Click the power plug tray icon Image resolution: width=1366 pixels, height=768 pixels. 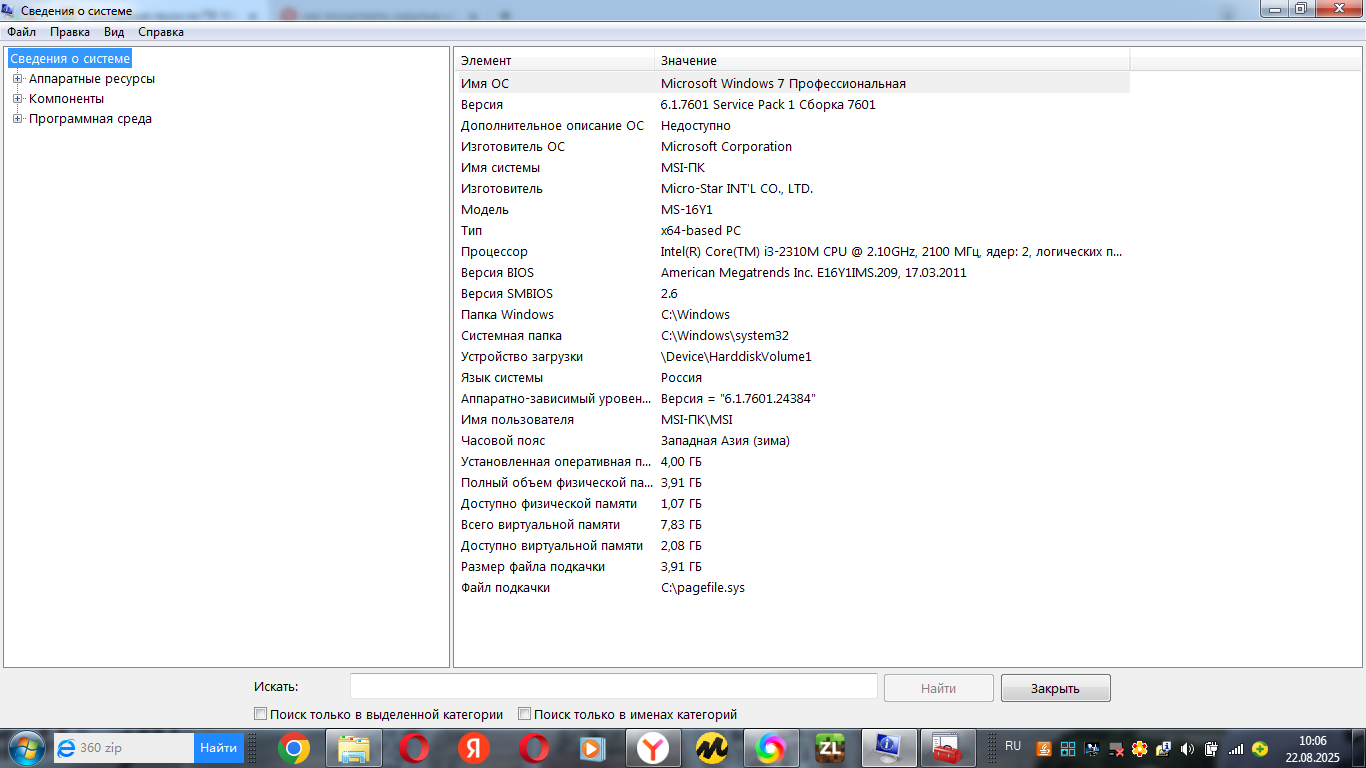[x=1211, y=748]
